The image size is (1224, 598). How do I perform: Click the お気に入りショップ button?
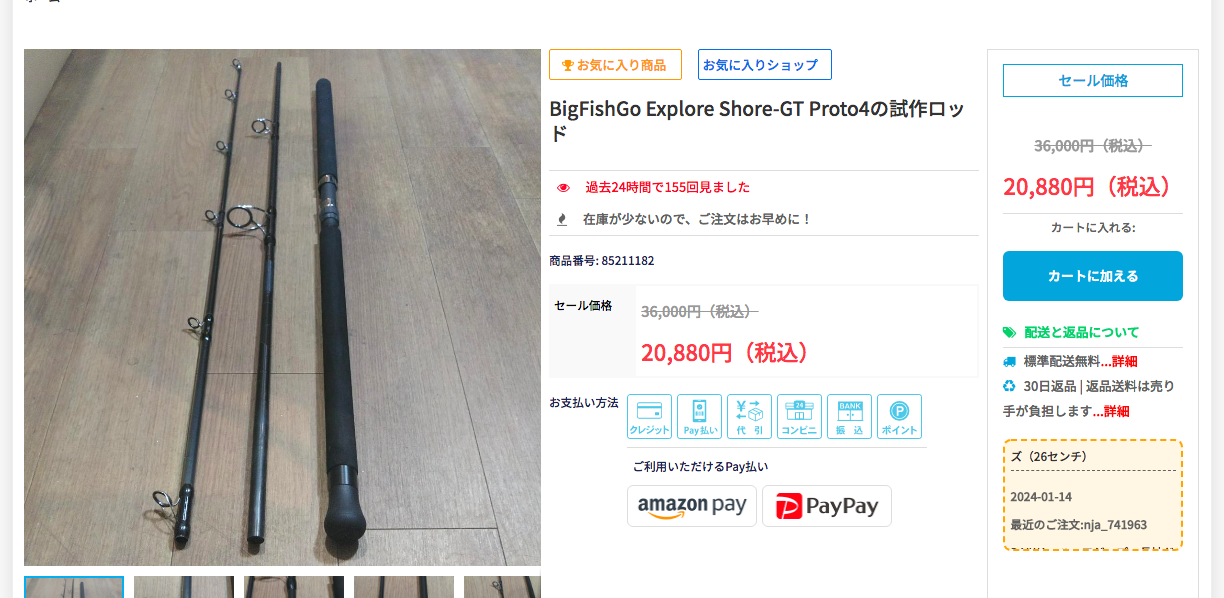765,65
